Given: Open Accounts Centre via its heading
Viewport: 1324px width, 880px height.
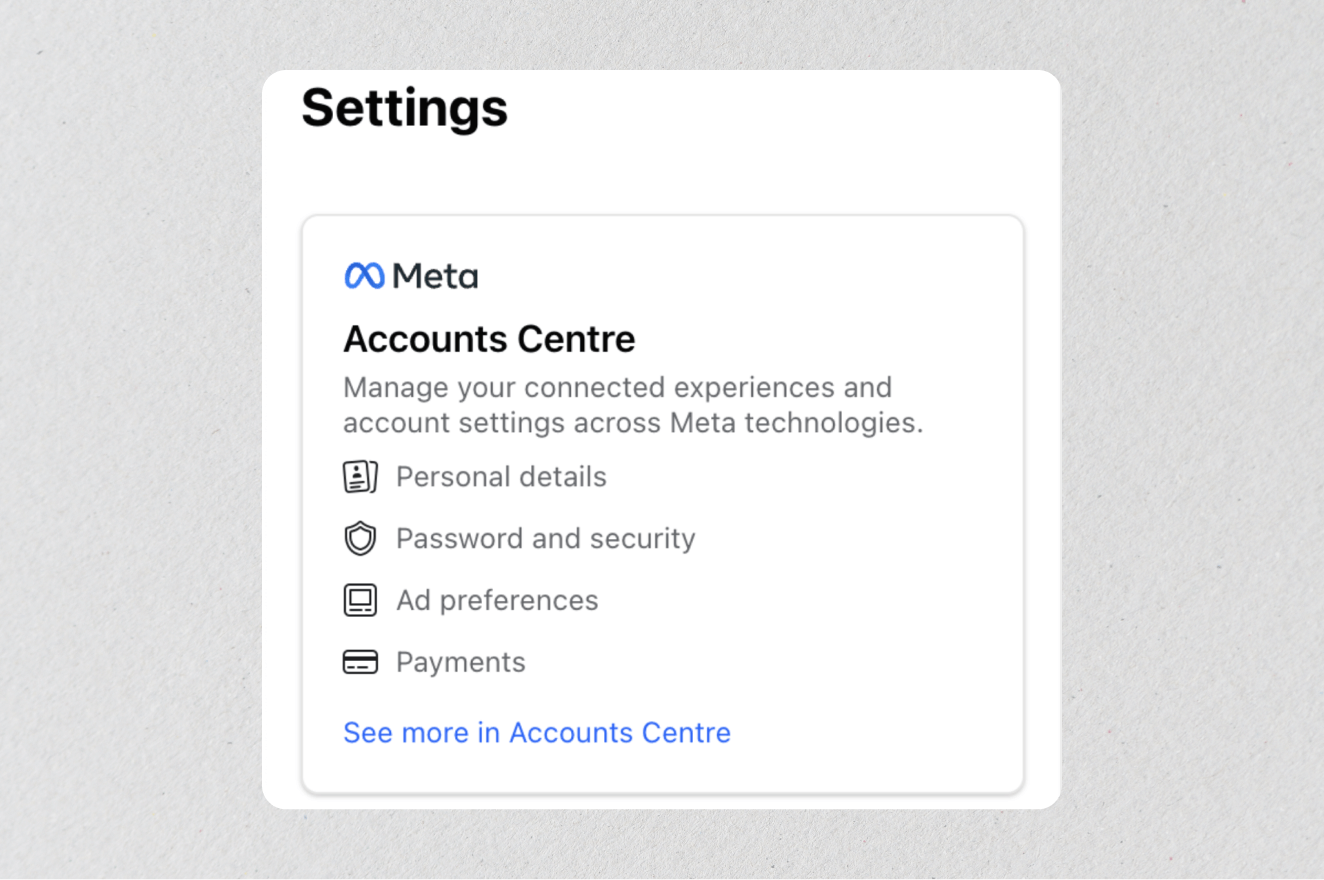Looking at the screenshot, I should point(489,339).
